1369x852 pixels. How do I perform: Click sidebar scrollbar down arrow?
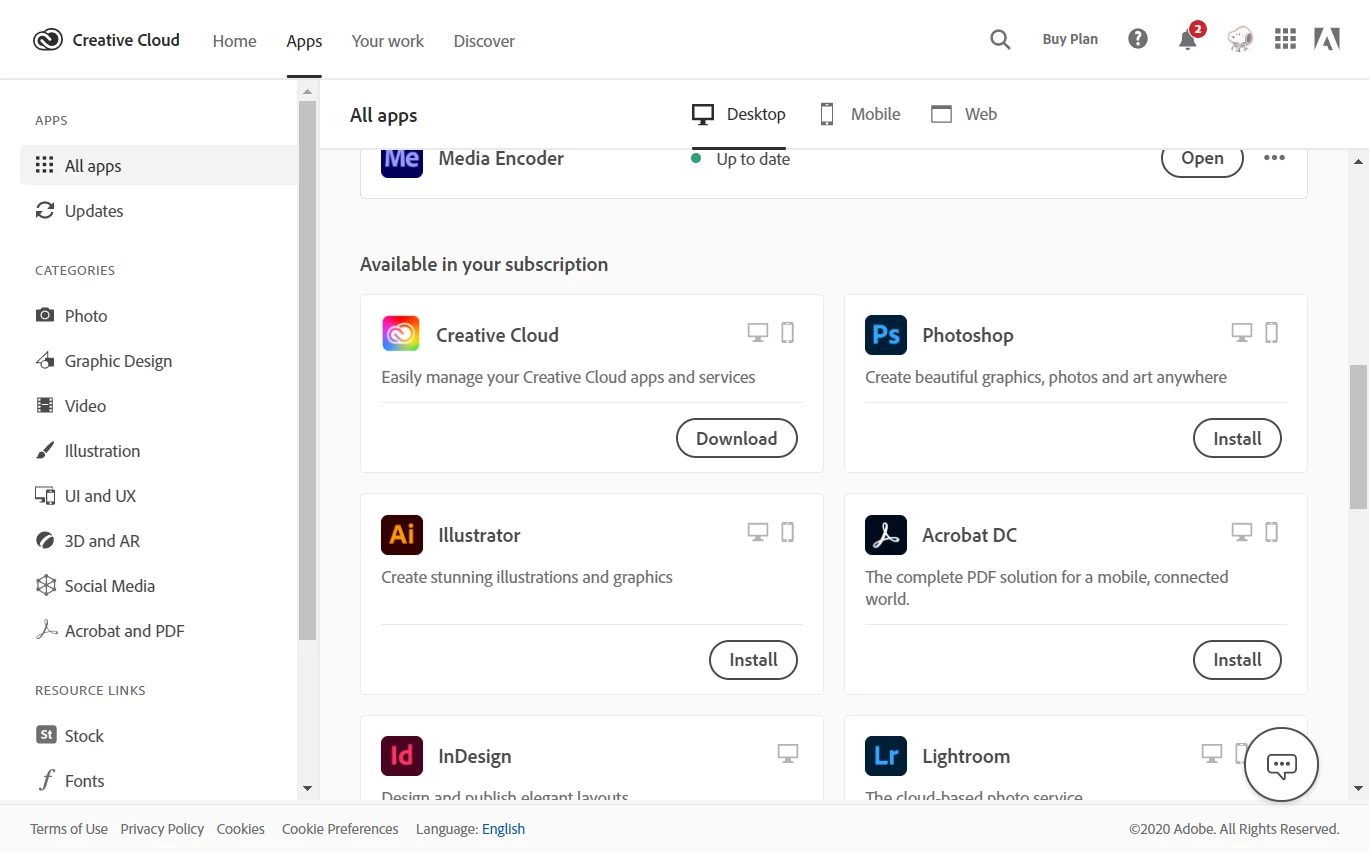[307, 789]
